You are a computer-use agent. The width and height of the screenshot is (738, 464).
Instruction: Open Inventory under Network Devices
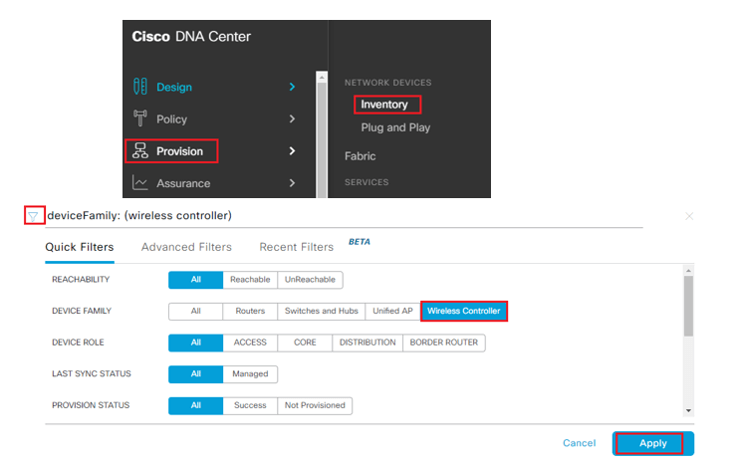pos(384,104)
